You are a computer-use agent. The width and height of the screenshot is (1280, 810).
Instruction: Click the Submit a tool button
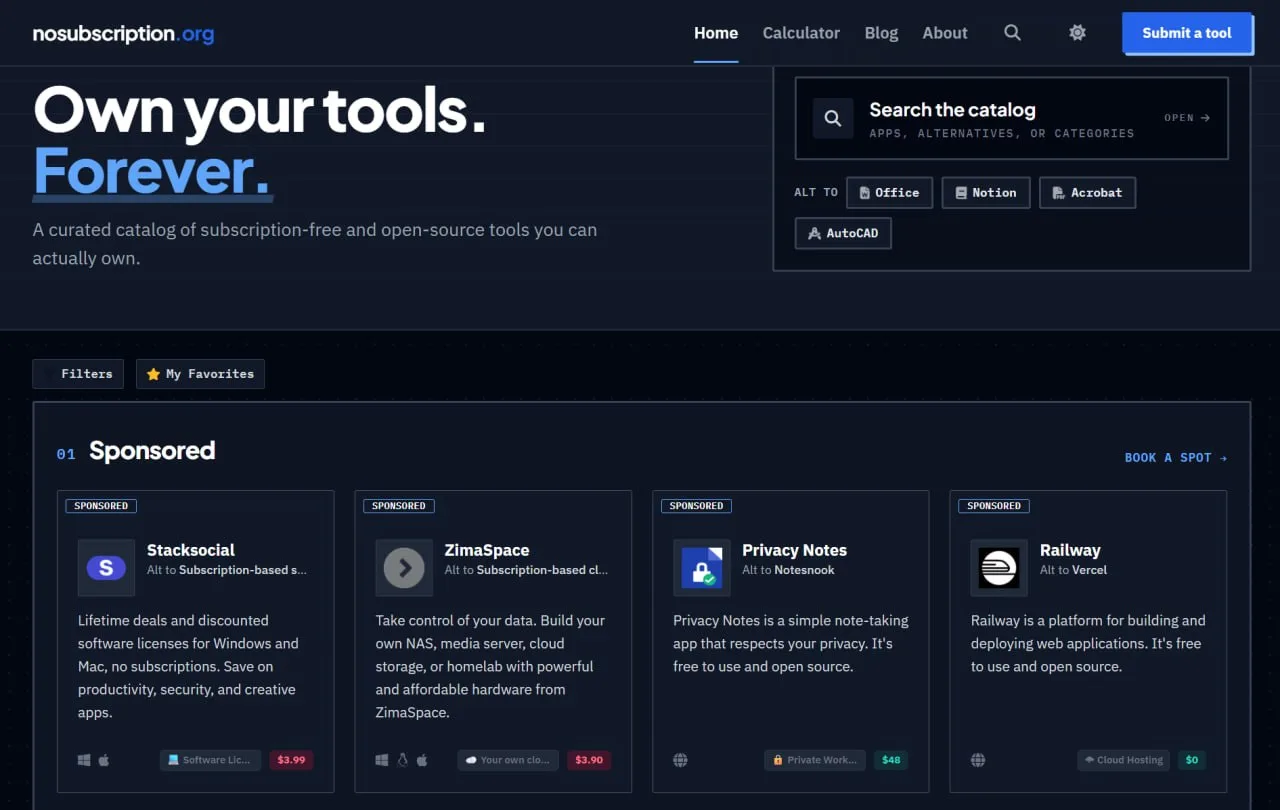tap(1187, 33)
